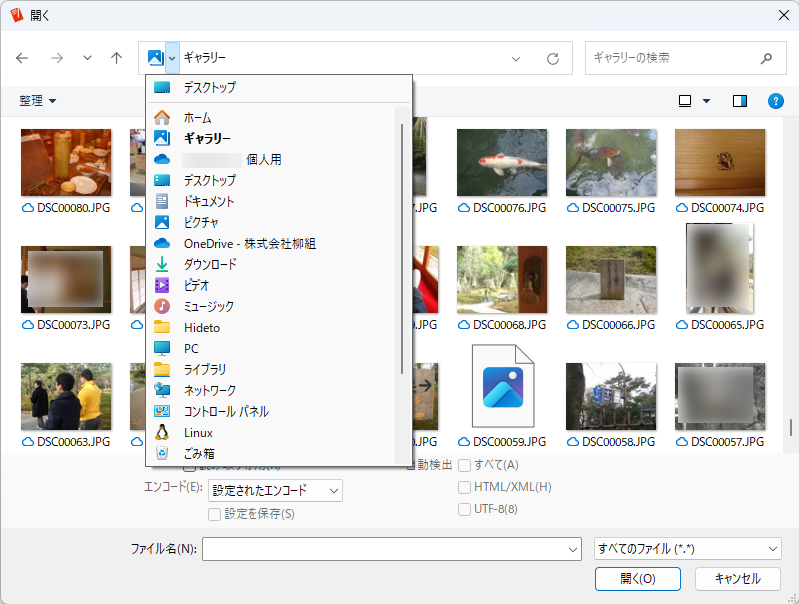Select the DSC00074.JPG thumbnail
The height and width of the screenshot is (604, 799).
click(720, 163)
